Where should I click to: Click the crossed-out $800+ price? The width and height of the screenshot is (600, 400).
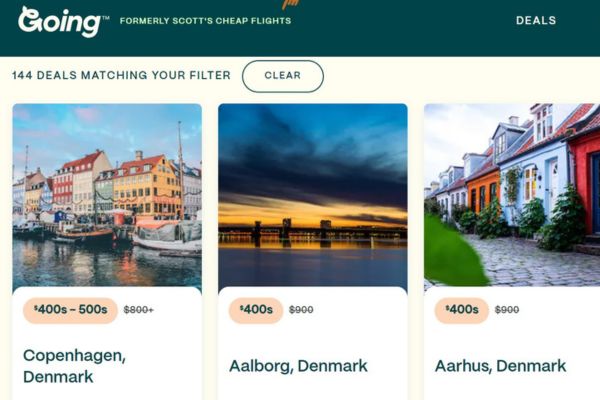point(139,310)
